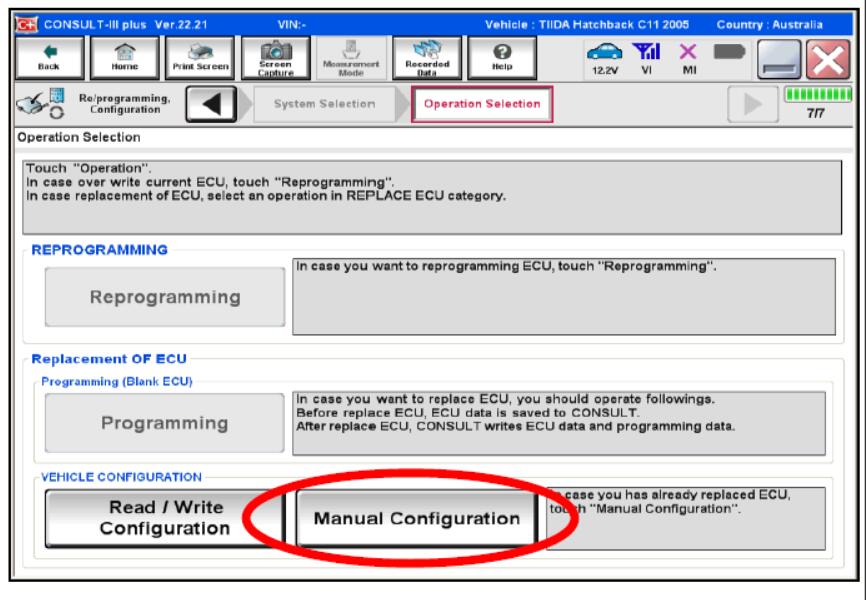Go to Home screen

click(124, 58)
